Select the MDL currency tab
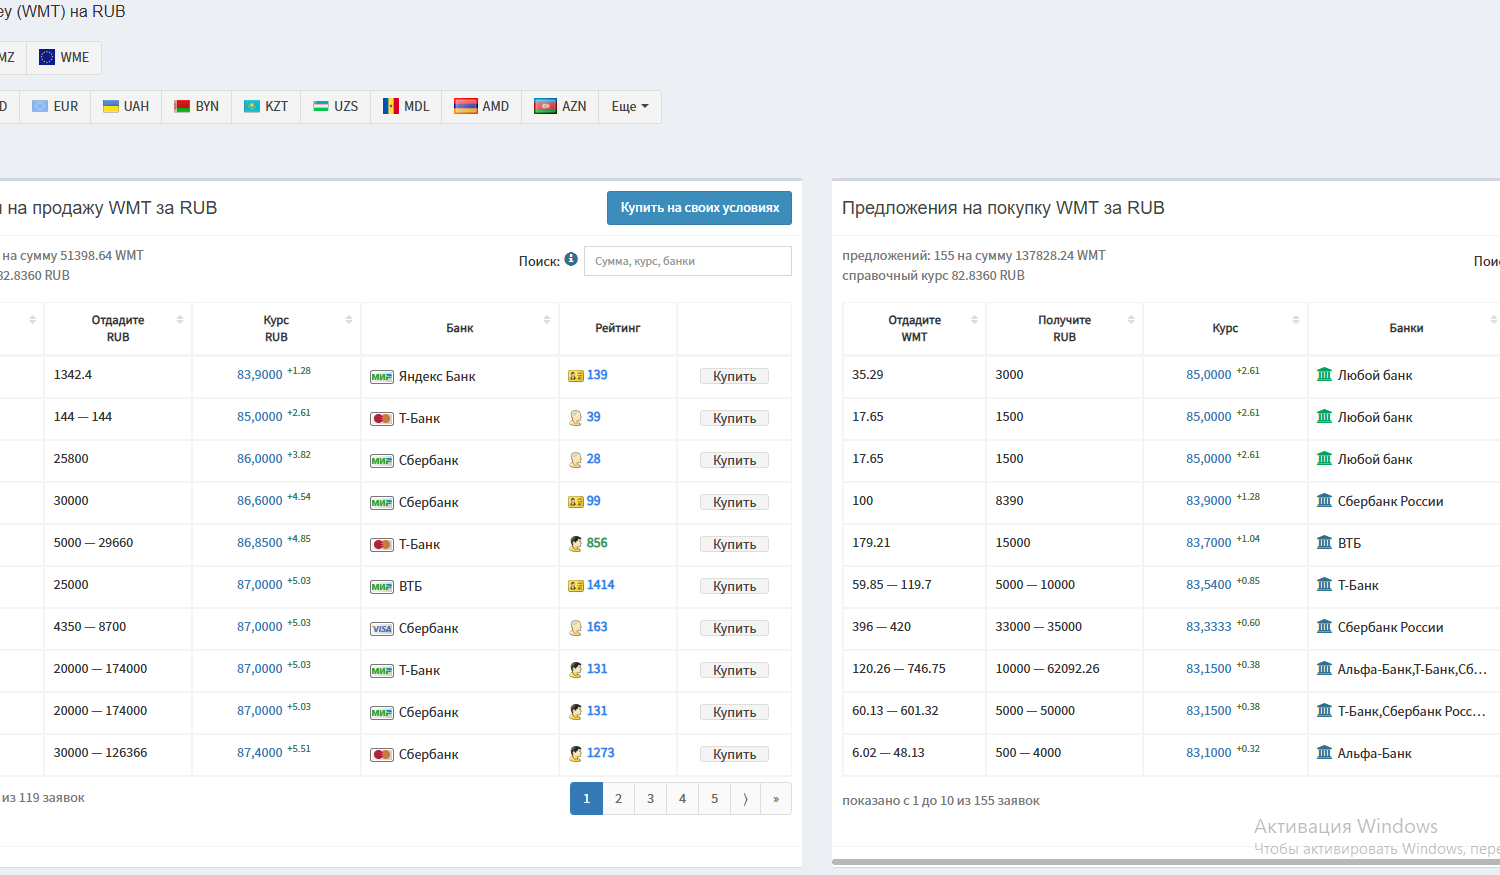The width and height of the screenshot is (1500, 875). coord(406,107)
